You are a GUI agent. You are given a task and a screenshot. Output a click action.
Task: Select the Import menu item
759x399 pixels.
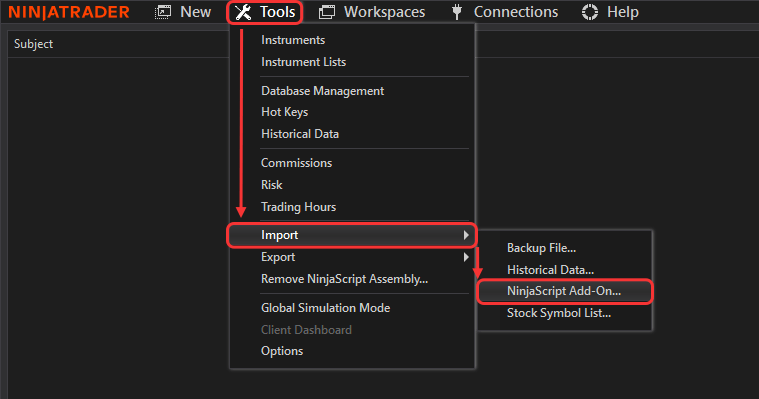(352, 235)
